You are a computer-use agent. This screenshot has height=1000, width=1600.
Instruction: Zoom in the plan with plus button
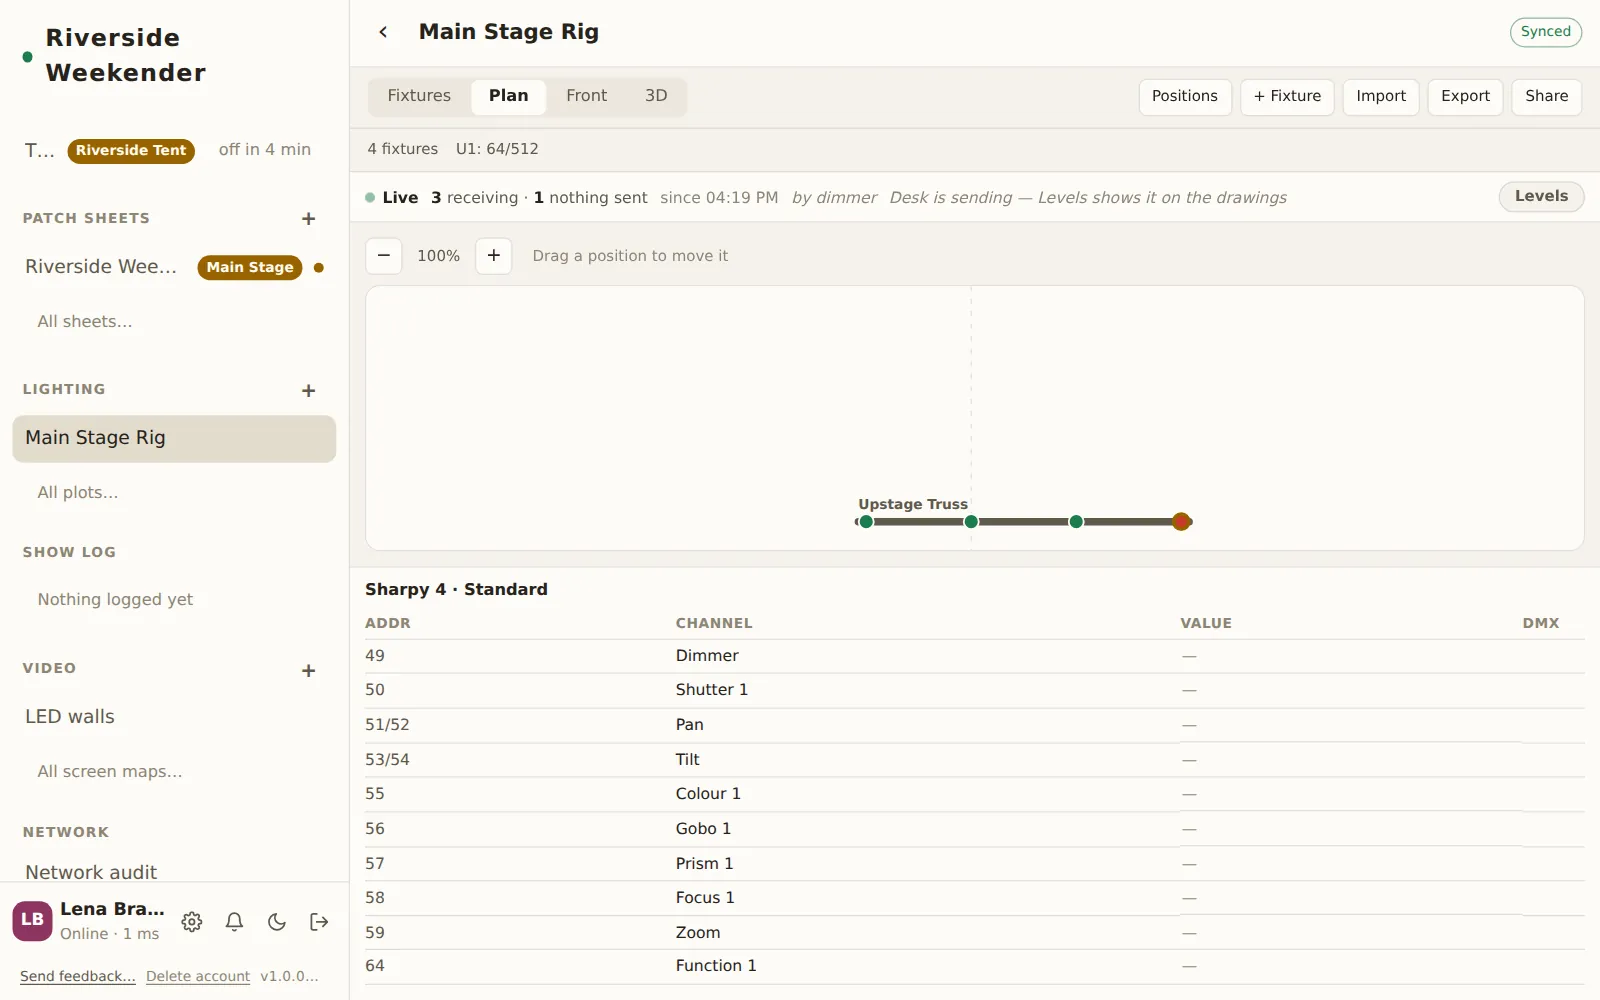click(494, 256)
